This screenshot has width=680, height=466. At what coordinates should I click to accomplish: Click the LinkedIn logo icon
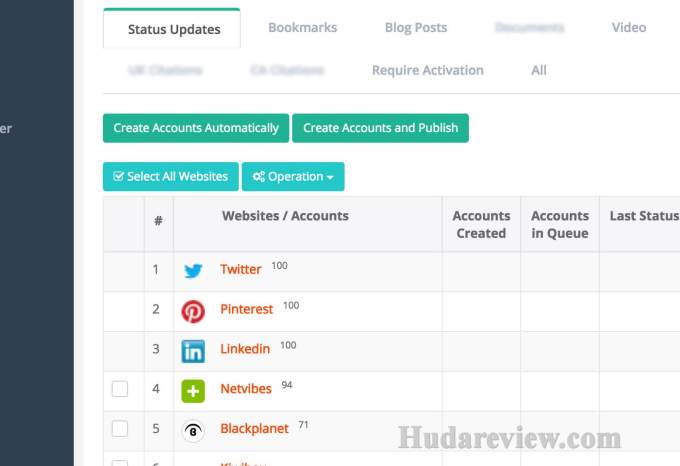(x=193, y=351)
